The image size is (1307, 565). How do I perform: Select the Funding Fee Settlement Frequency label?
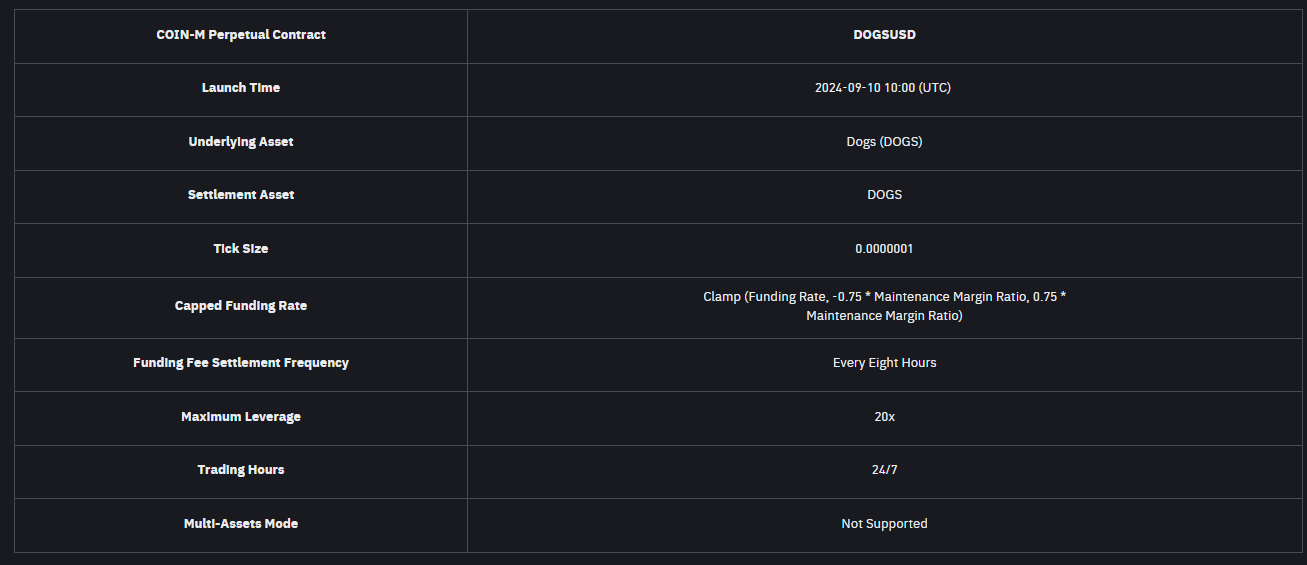pyautogui.click(x=241, y=363)
